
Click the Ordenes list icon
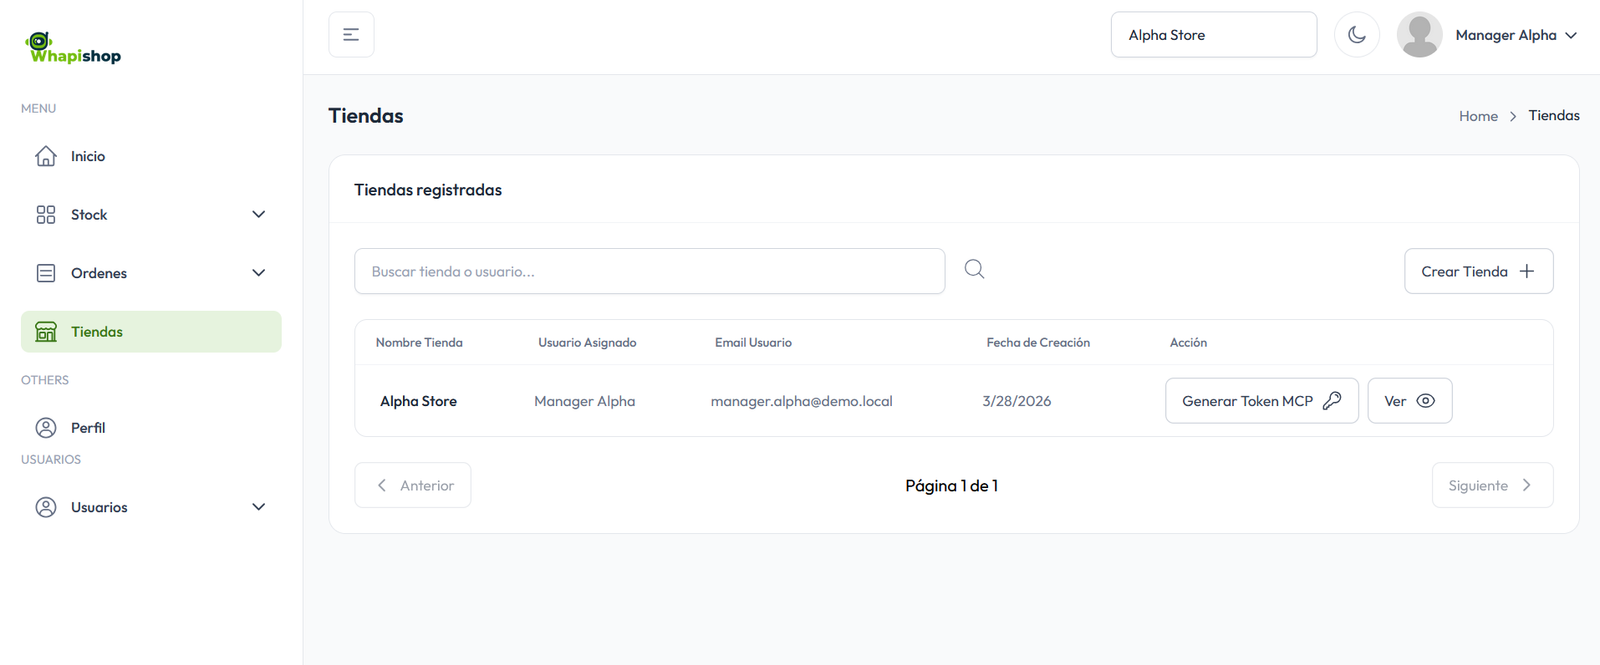coord(46,273)
